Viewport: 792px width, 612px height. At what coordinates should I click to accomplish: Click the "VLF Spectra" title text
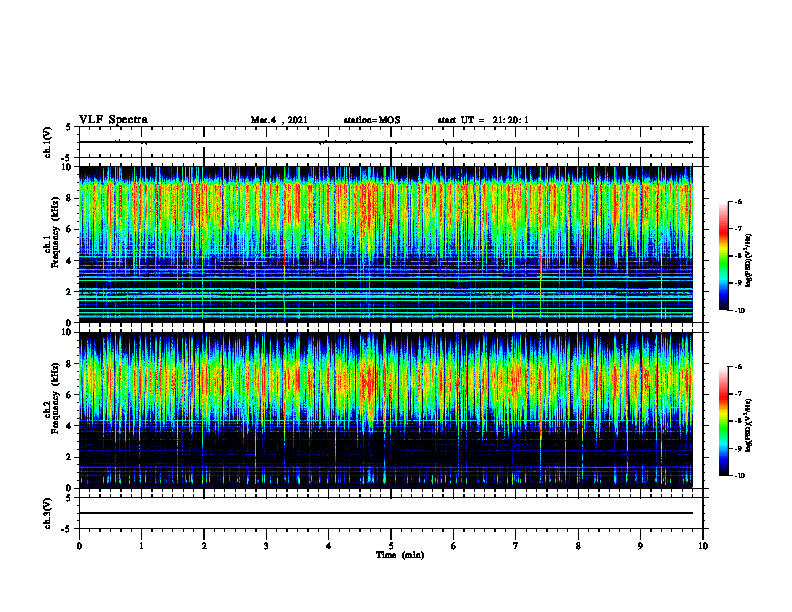click(113, 120)
